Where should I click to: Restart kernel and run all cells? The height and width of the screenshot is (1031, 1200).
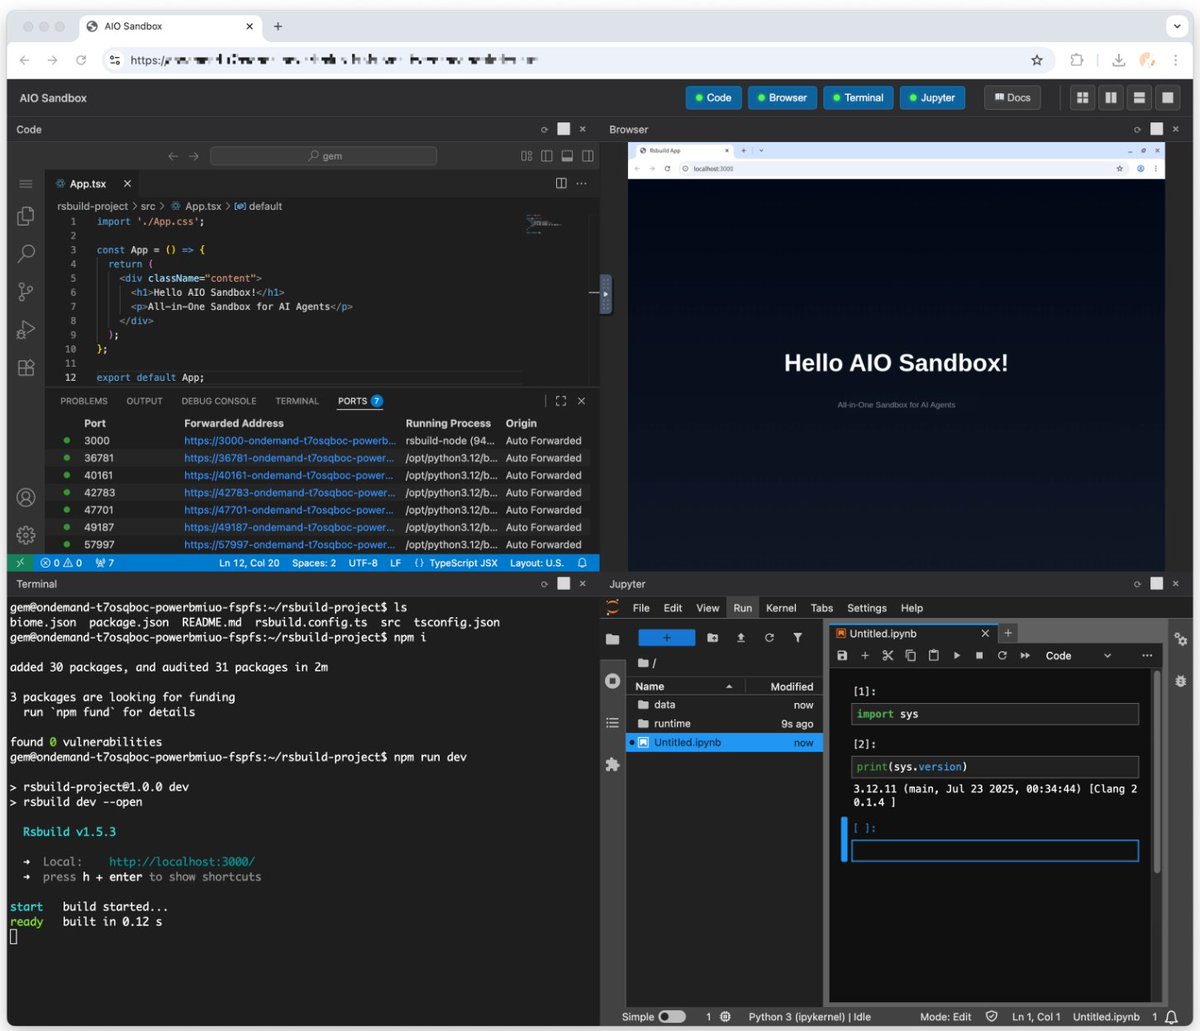point(1025,656)
